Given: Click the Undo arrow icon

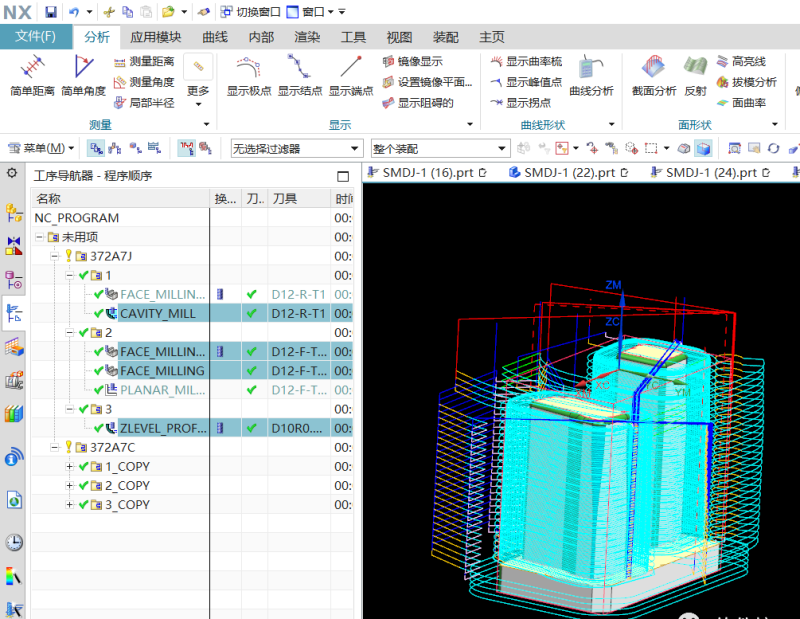Looking at the screenshot, I should pos(74,12).
